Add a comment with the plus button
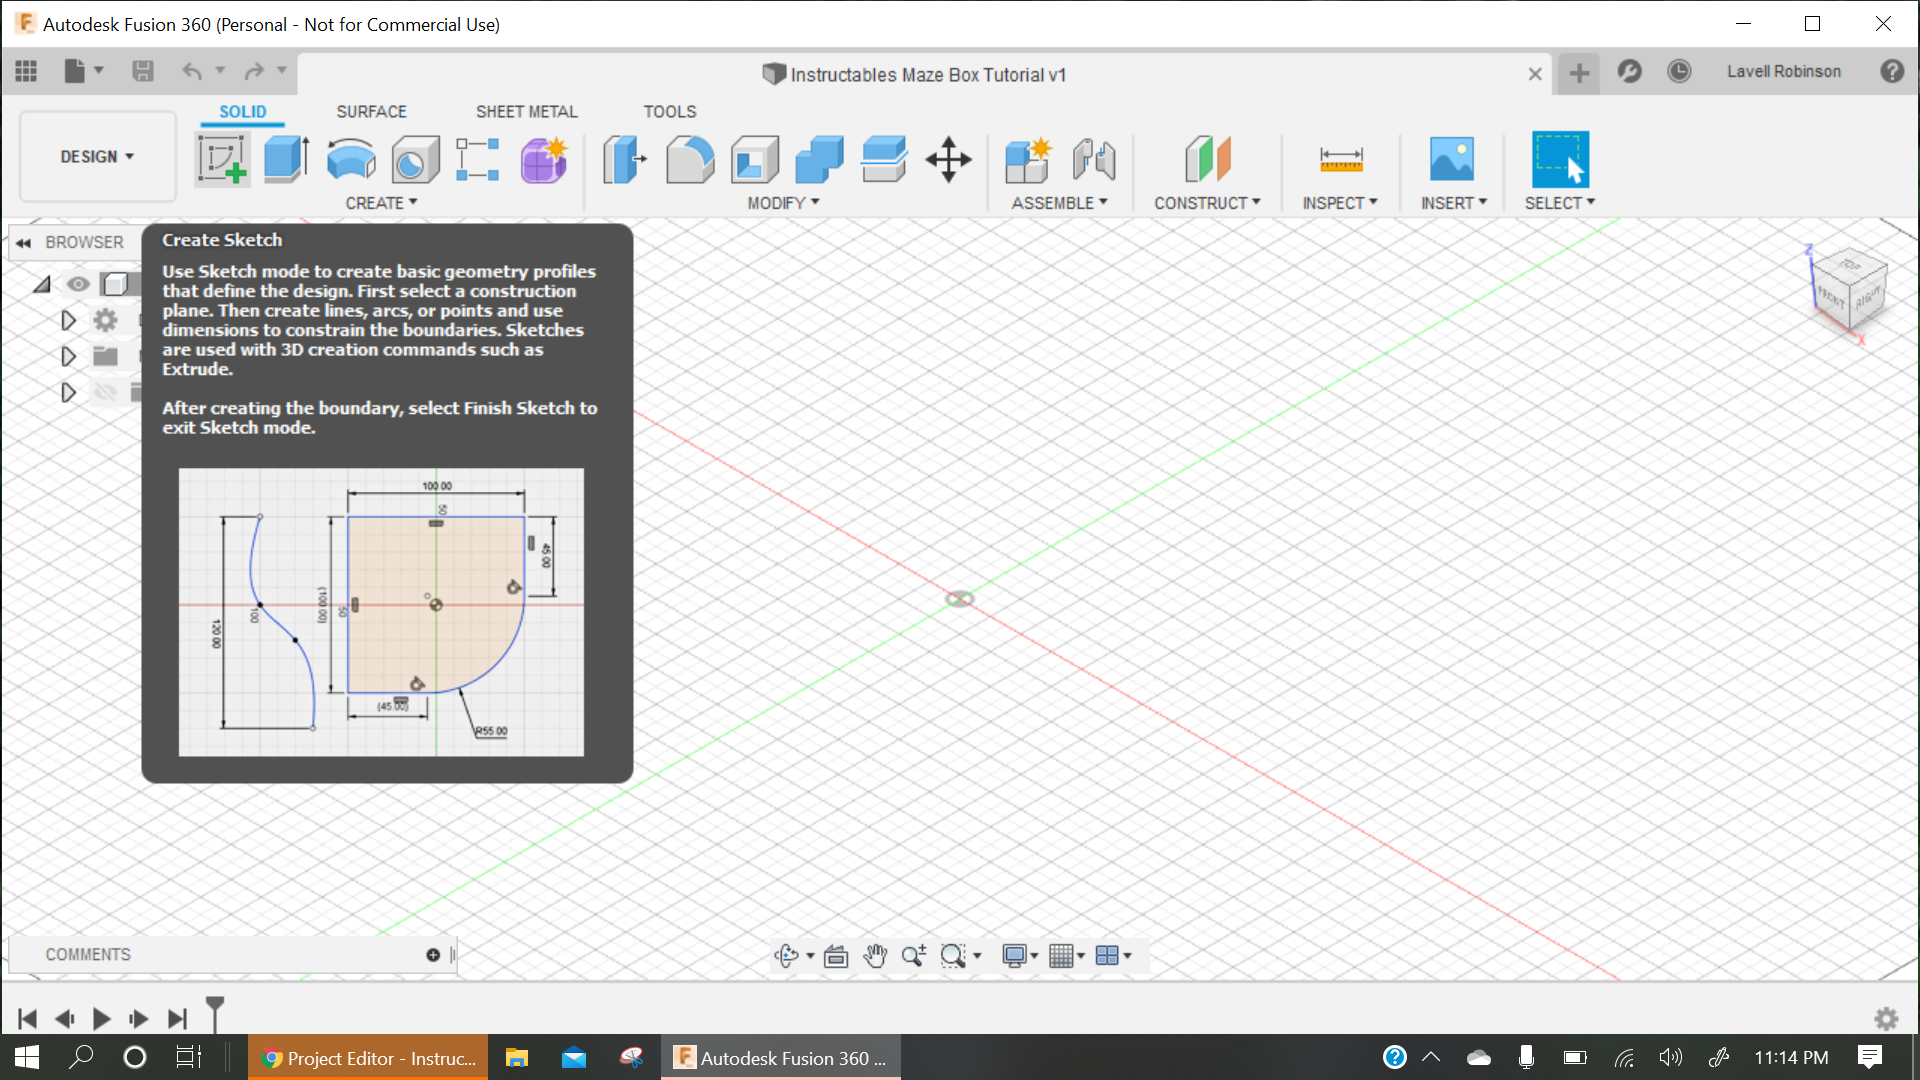Image resolution: width=1920 pixels, height=1080 pixels. pyautogui.click(x=433, y=955)
